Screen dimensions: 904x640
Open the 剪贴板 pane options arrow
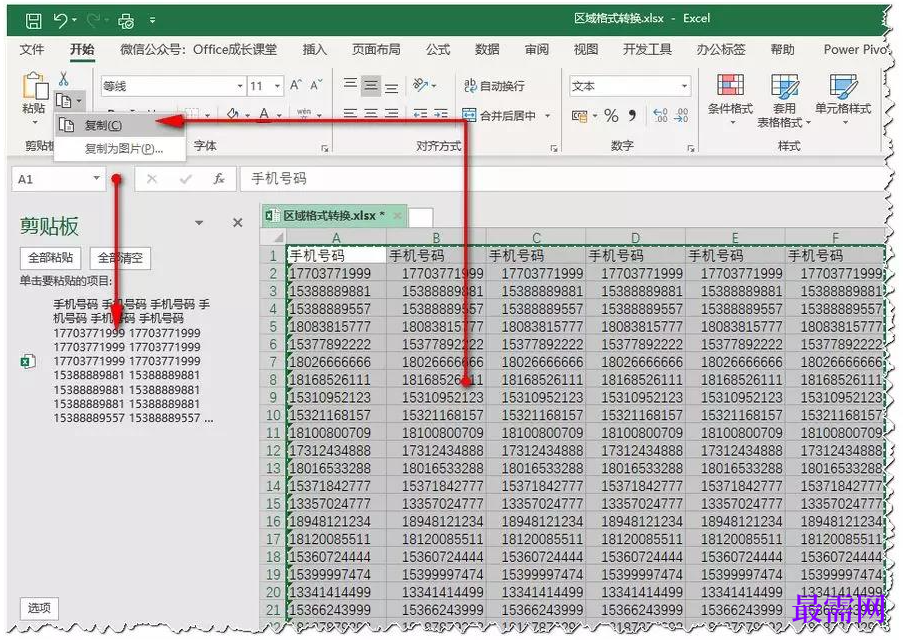[199, 223]
